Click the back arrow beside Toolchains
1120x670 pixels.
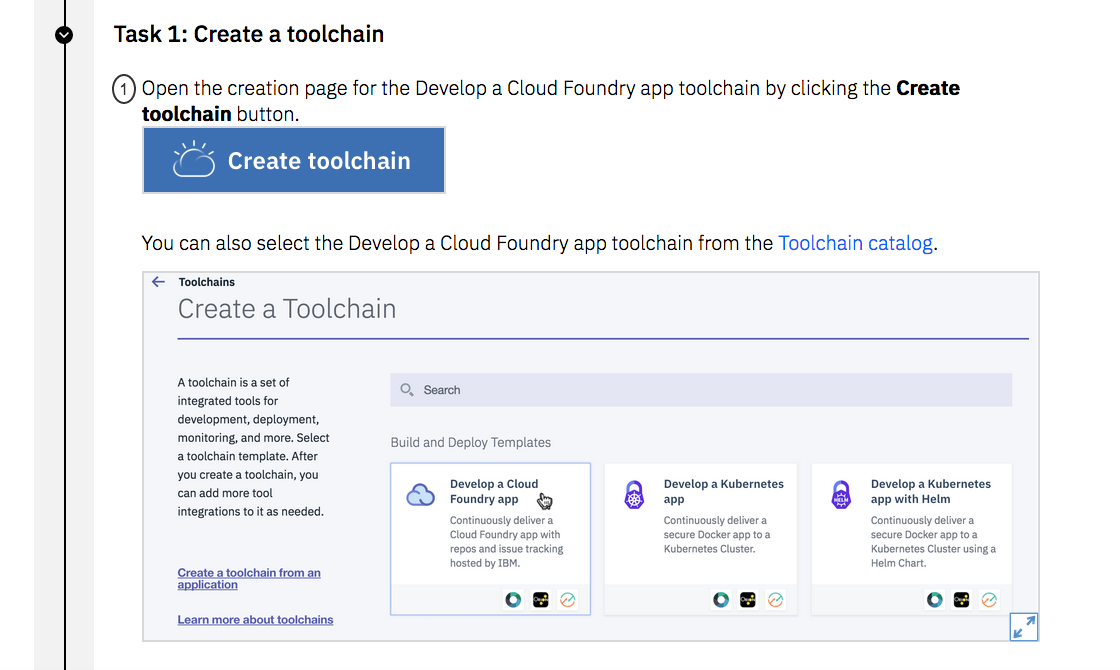click(x=159, y=281)
